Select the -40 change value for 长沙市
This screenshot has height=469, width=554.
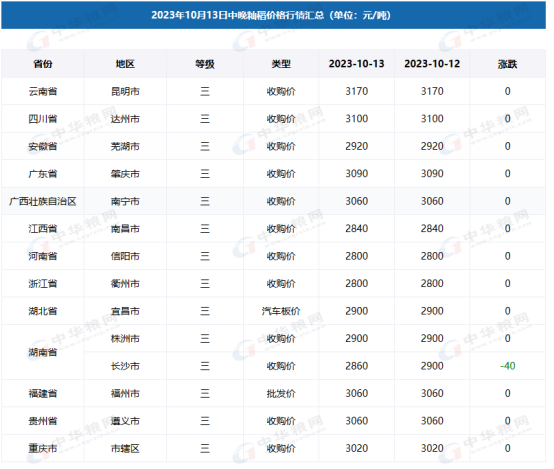tap(508, 366)
